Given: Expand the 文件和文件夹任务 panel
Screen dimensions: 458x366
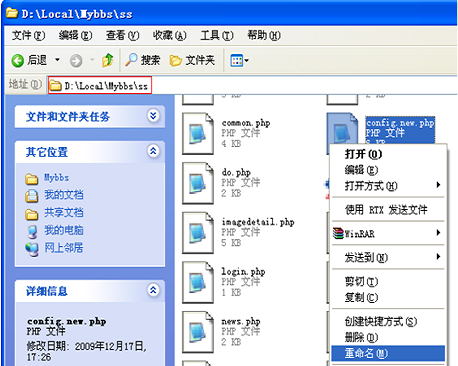Looking at the screenshot, I should 153,116.
